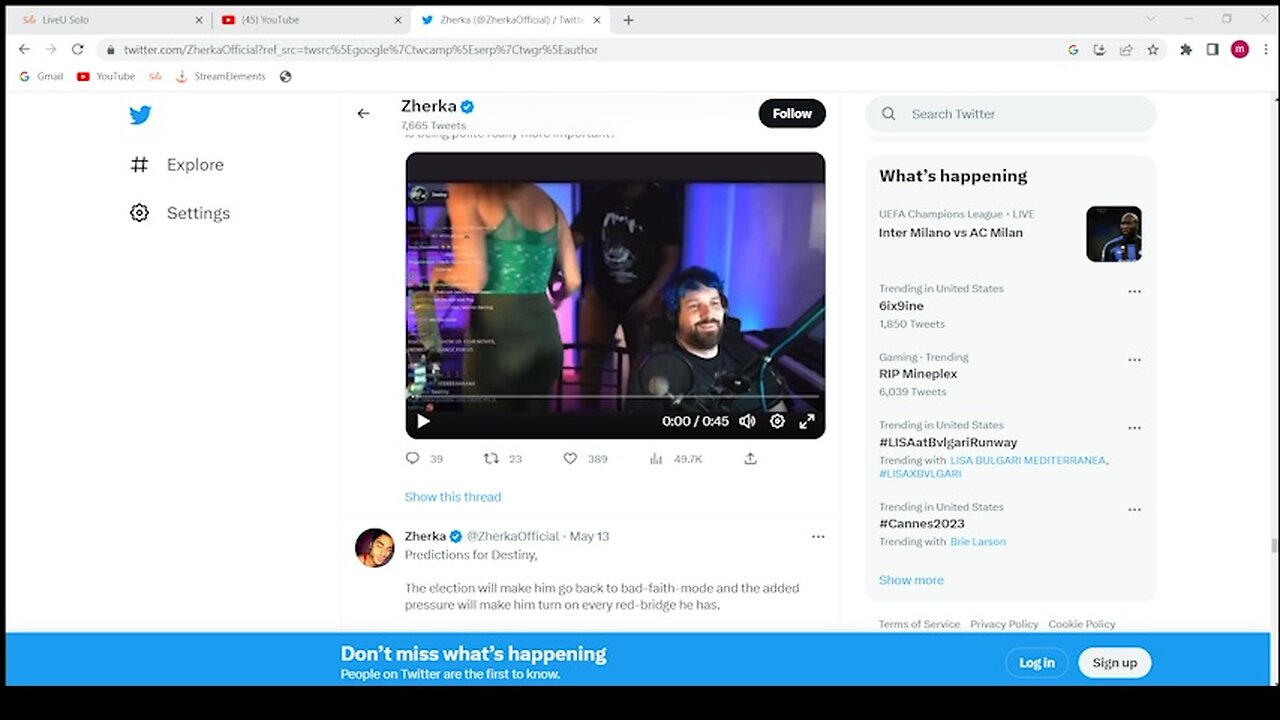Screen dimensions: 1280x720
Task: Open more options on May 13 tweet
Action: pyautogui.click(x=818, y=537)
